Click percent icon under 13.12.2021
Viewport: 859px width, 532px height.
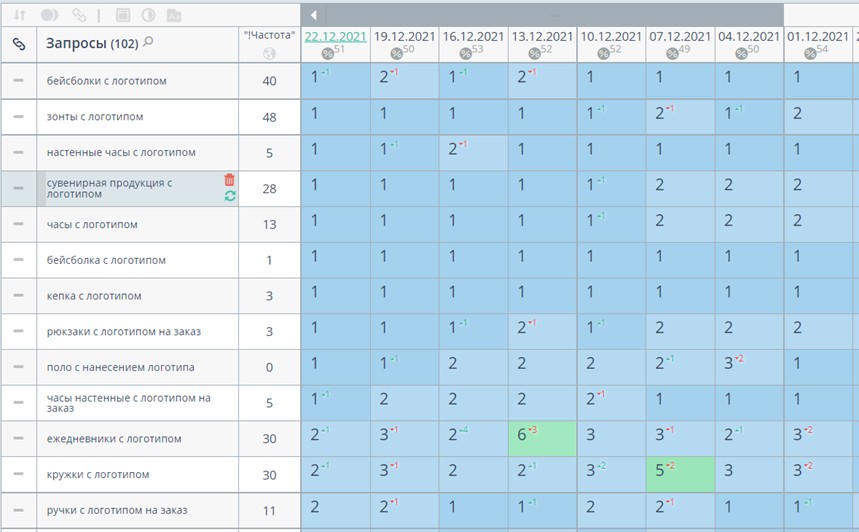(534, 53)
